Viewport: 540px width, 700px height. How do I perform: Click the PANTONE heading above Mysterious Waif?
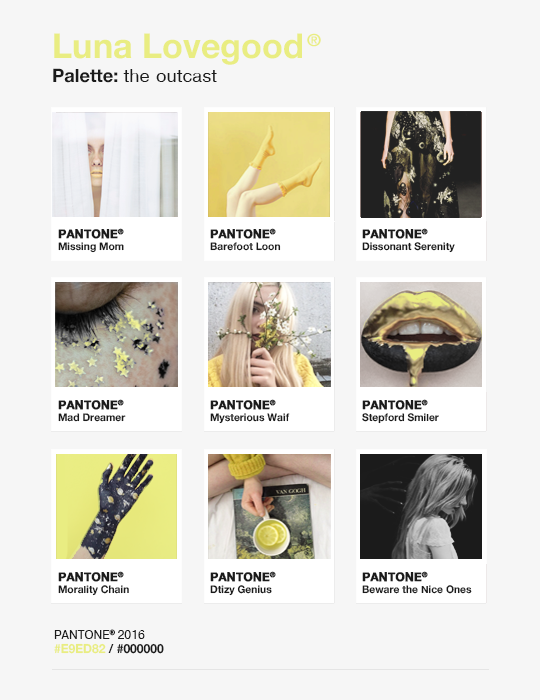(243, 405)
